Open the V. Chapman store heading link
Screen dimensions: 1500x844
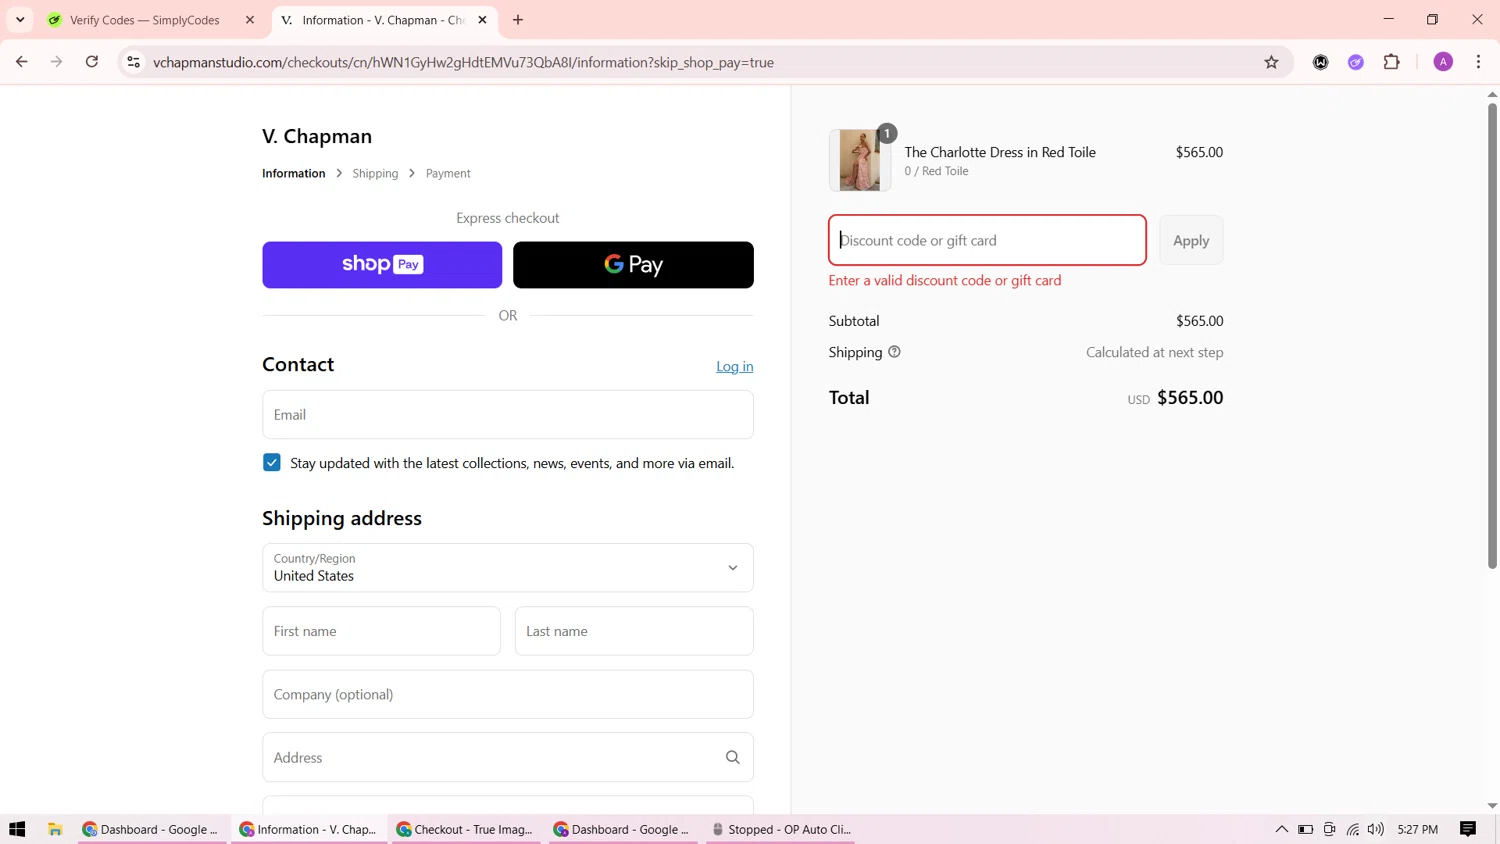click(x=317, y=136)
